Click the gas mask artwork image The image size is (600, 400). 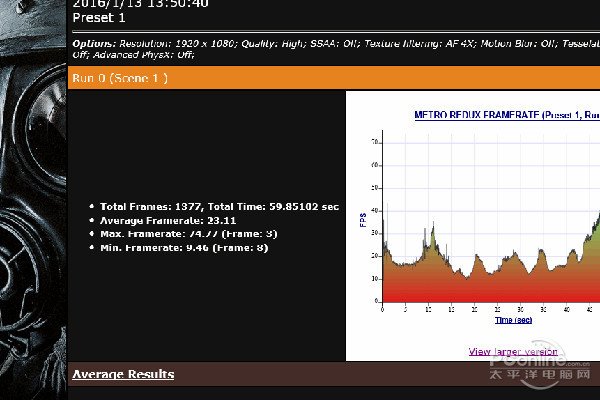click(x=33, y=200)
